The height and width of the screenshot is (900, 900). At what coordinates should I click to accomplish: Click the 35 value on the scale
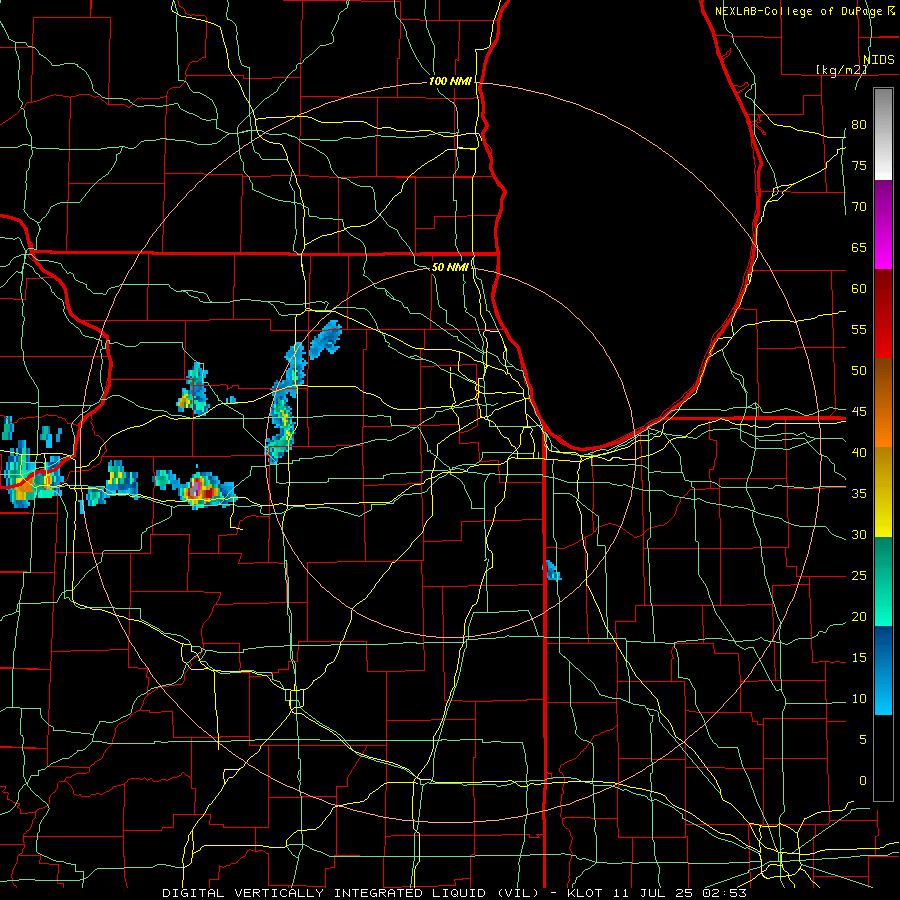859,494
